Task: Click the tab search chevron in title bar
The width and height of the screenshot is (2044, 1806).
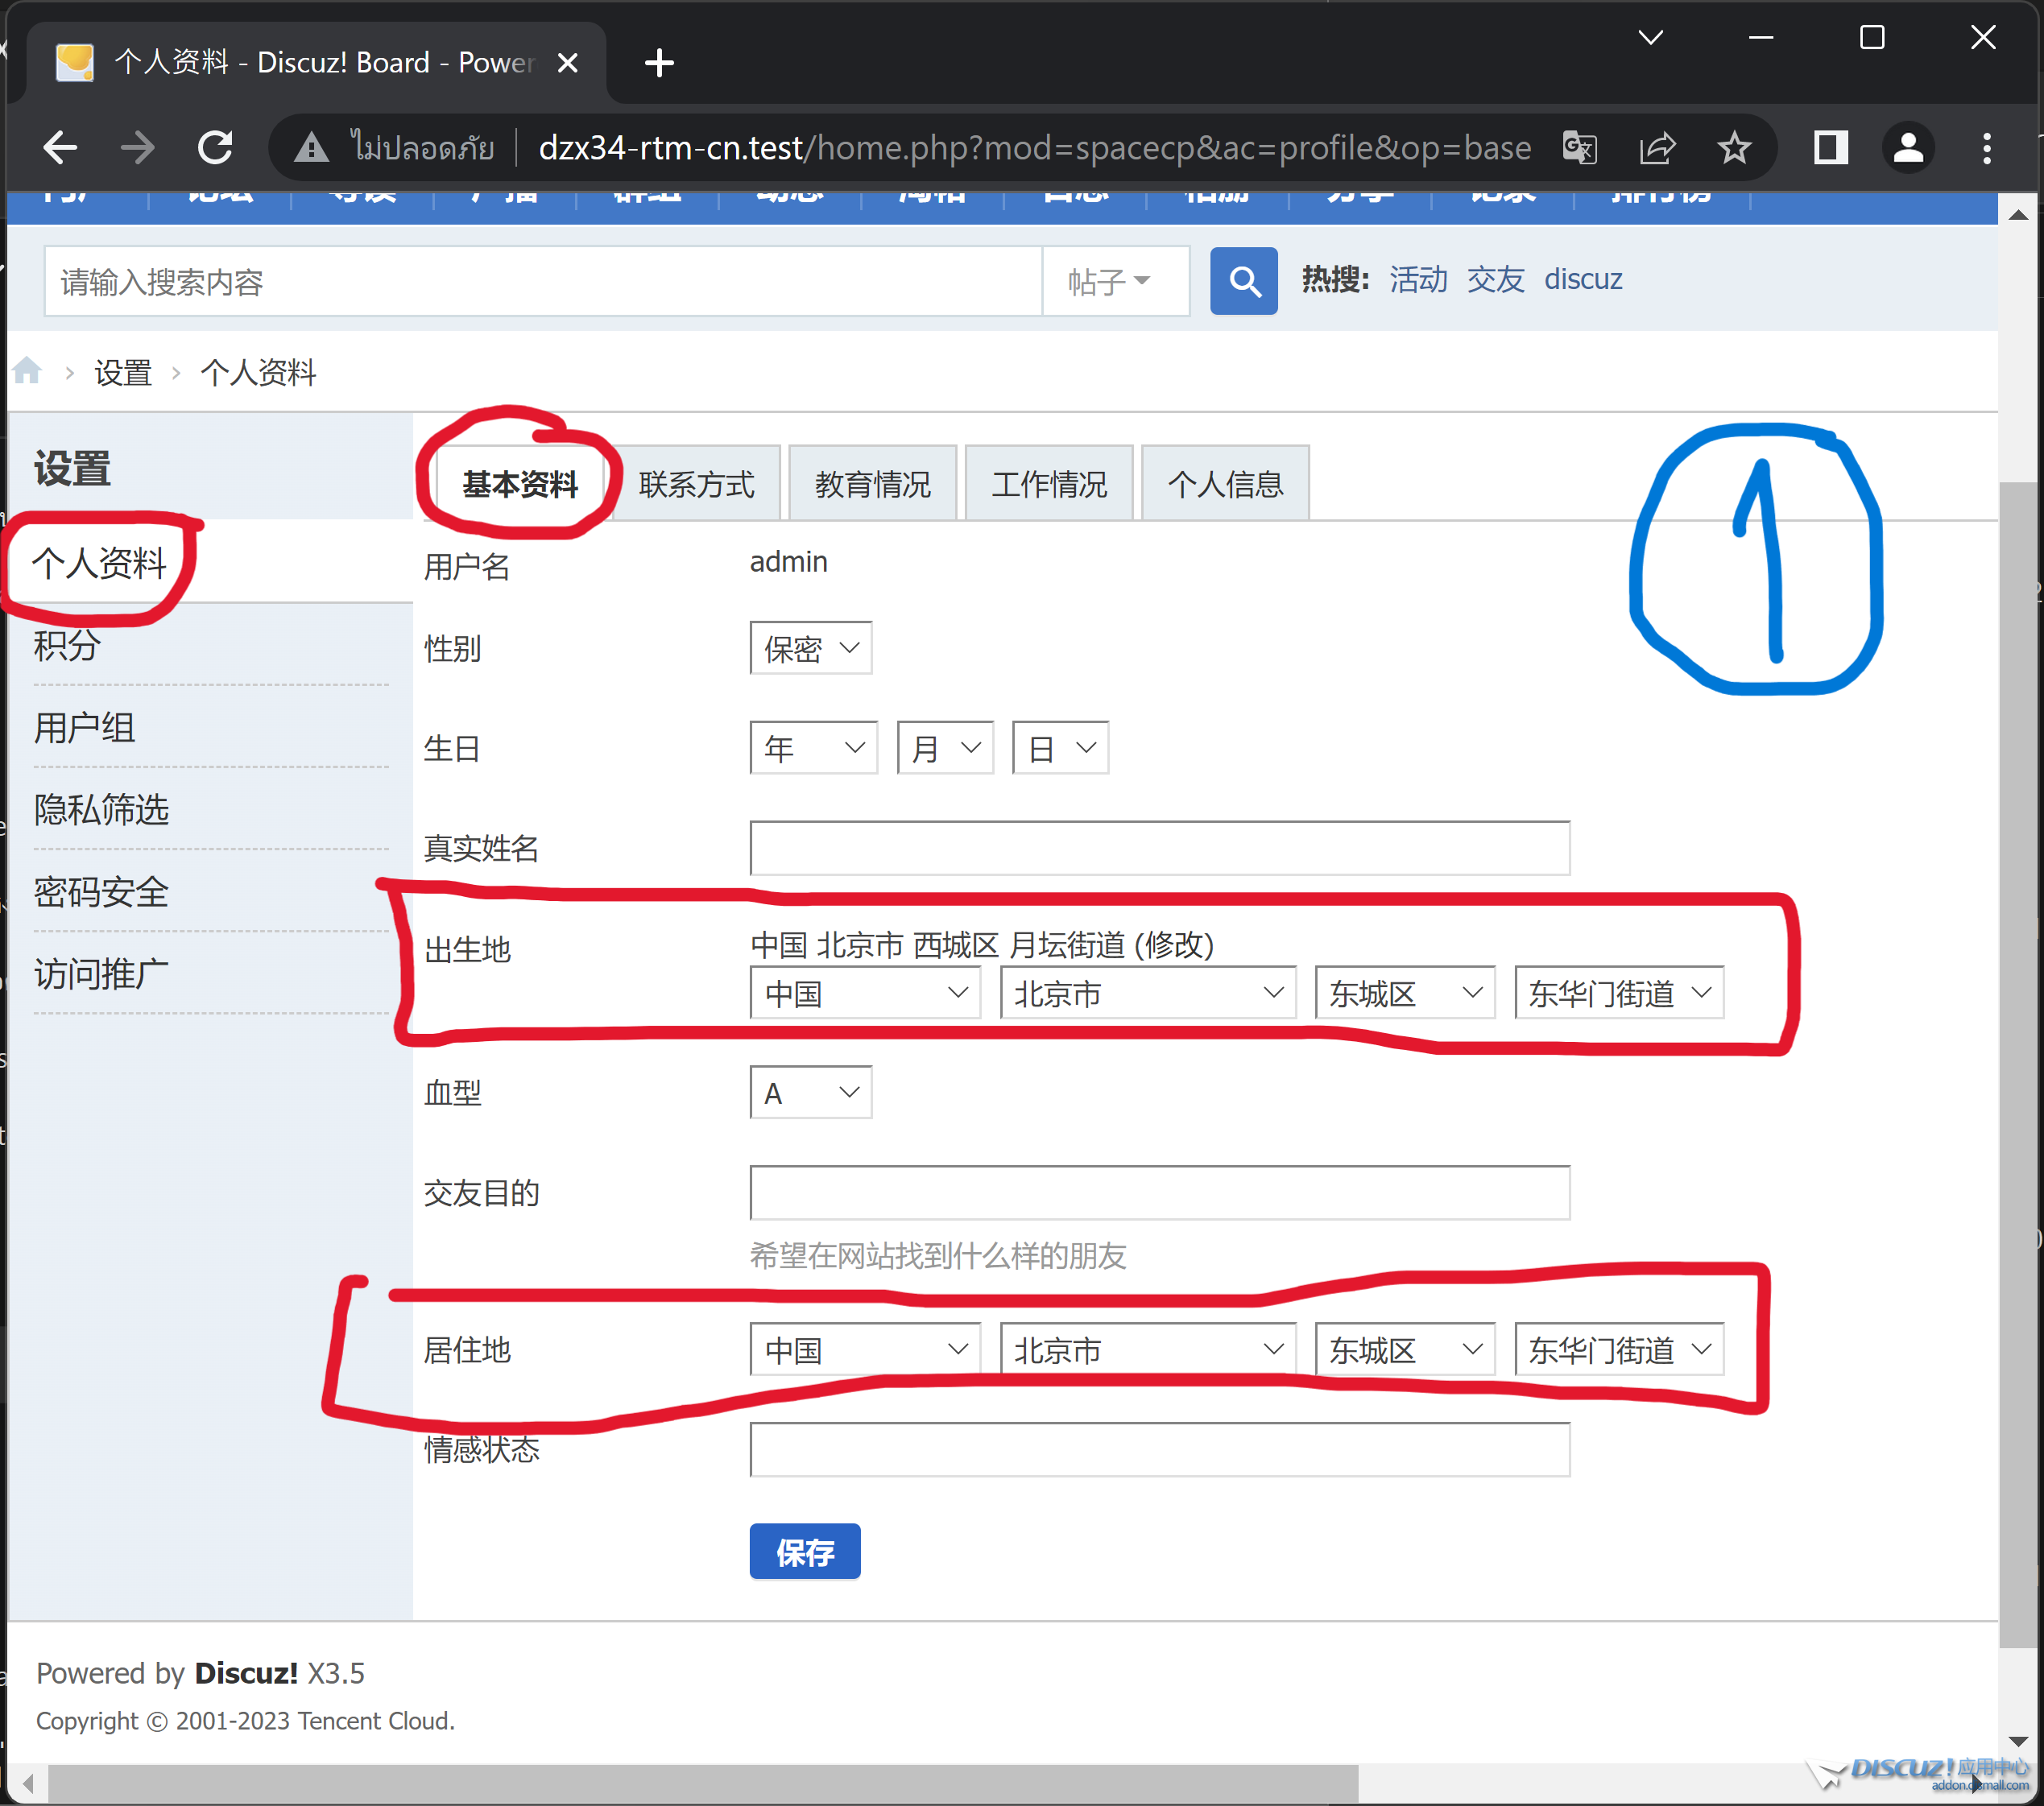Action: [x=1651, y=38]
